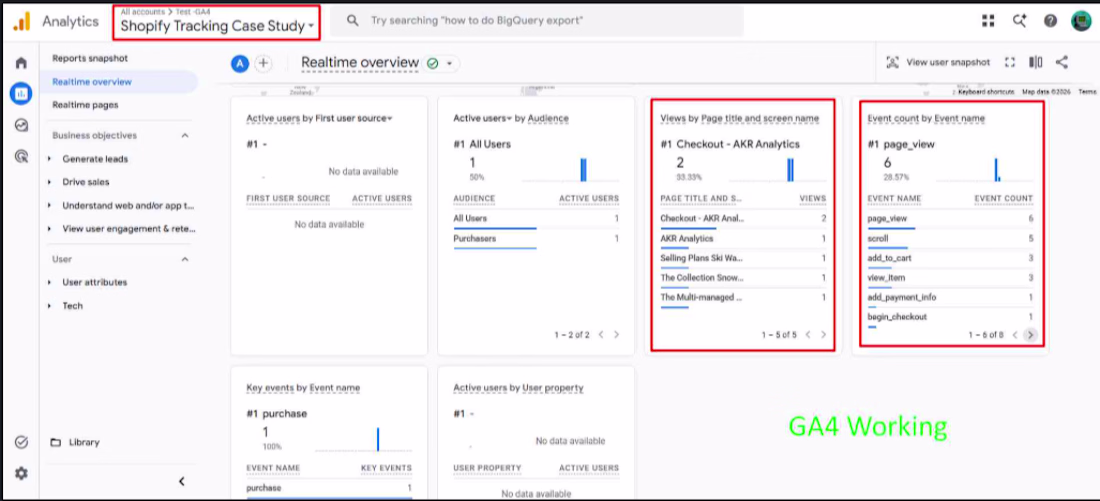This screenshot has width=1100, height=501.
Task: Click the AKR Analytics page title row
Action: (743, 239)
